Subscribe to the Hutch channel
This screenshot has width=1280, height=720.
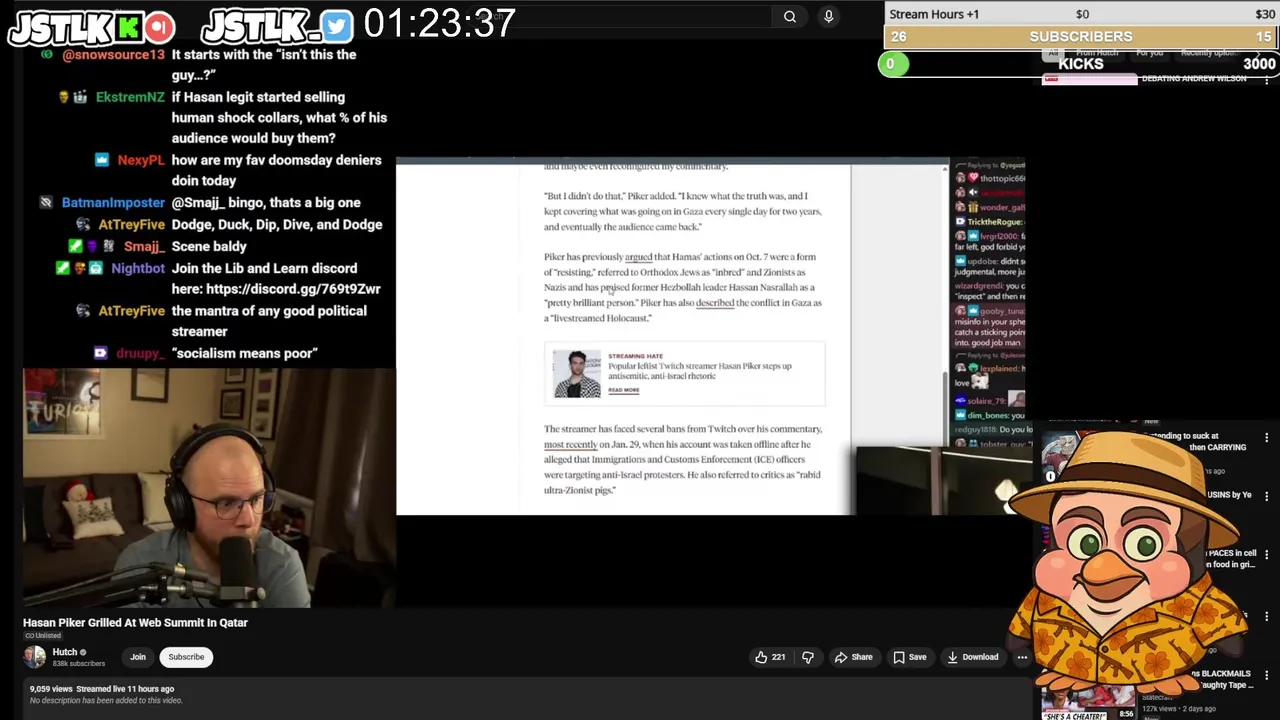pos(186,657)
